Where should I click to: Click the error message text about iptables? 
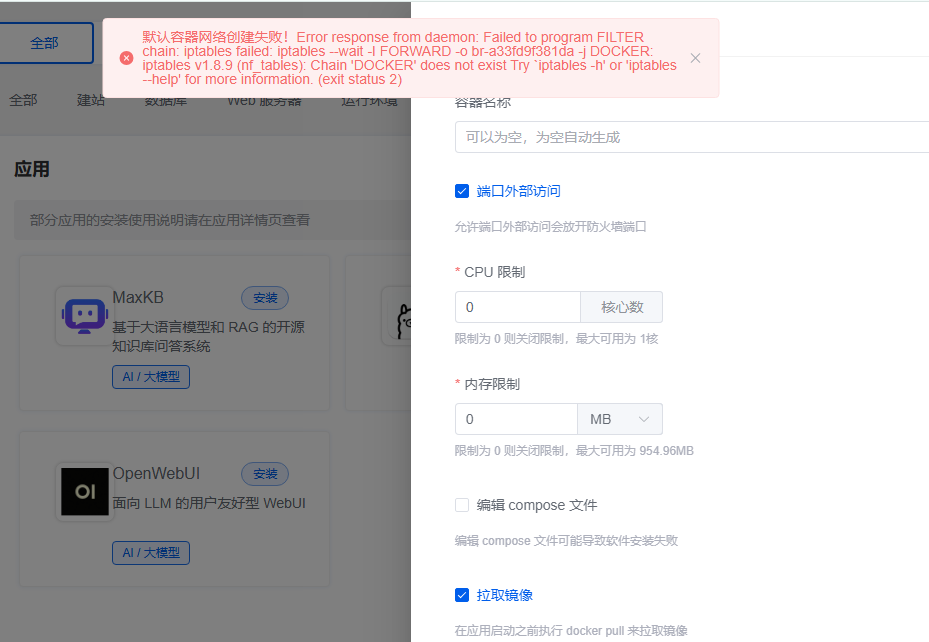coord(409,58)
